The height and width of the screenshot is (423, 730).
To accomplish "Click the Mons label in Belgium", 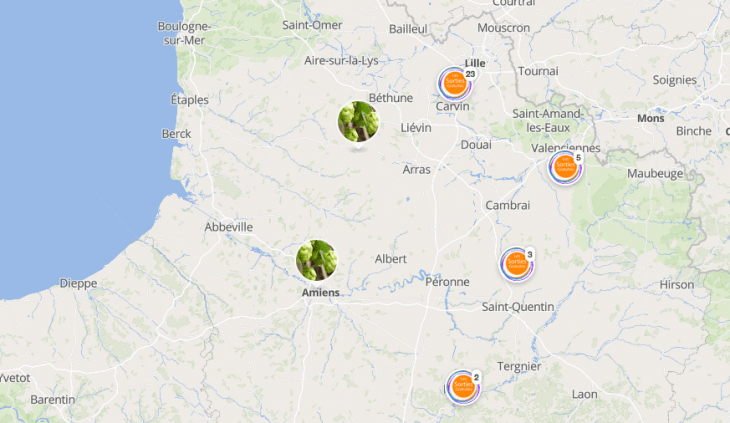I will [x=650, y=119].
